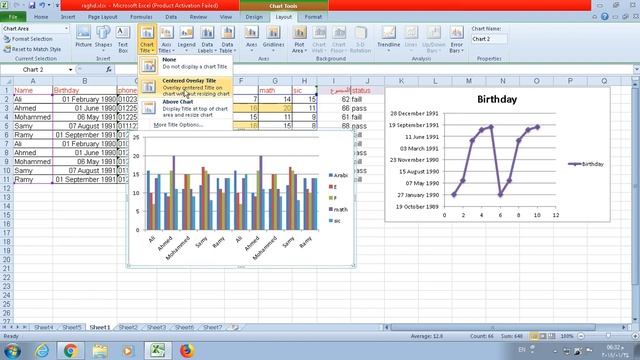
Task: Open the Picture insert tool
Action: [83, 38]
